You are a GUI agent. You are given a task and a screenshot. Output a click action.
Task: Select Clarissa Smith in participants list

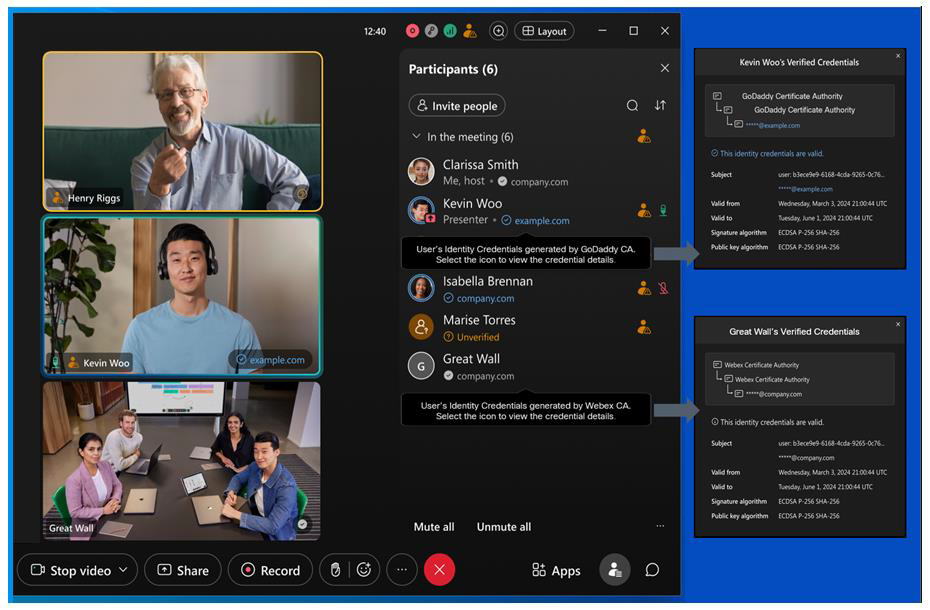[537, 172]
